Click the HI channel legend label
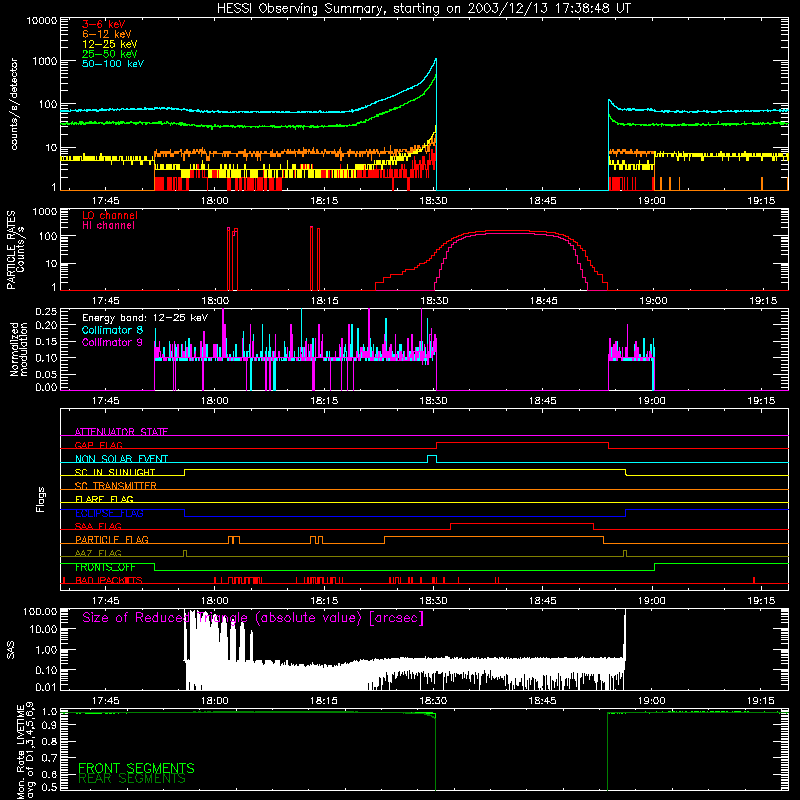The width and height of the screenshot is (800, 800). [x=108, y=225]
